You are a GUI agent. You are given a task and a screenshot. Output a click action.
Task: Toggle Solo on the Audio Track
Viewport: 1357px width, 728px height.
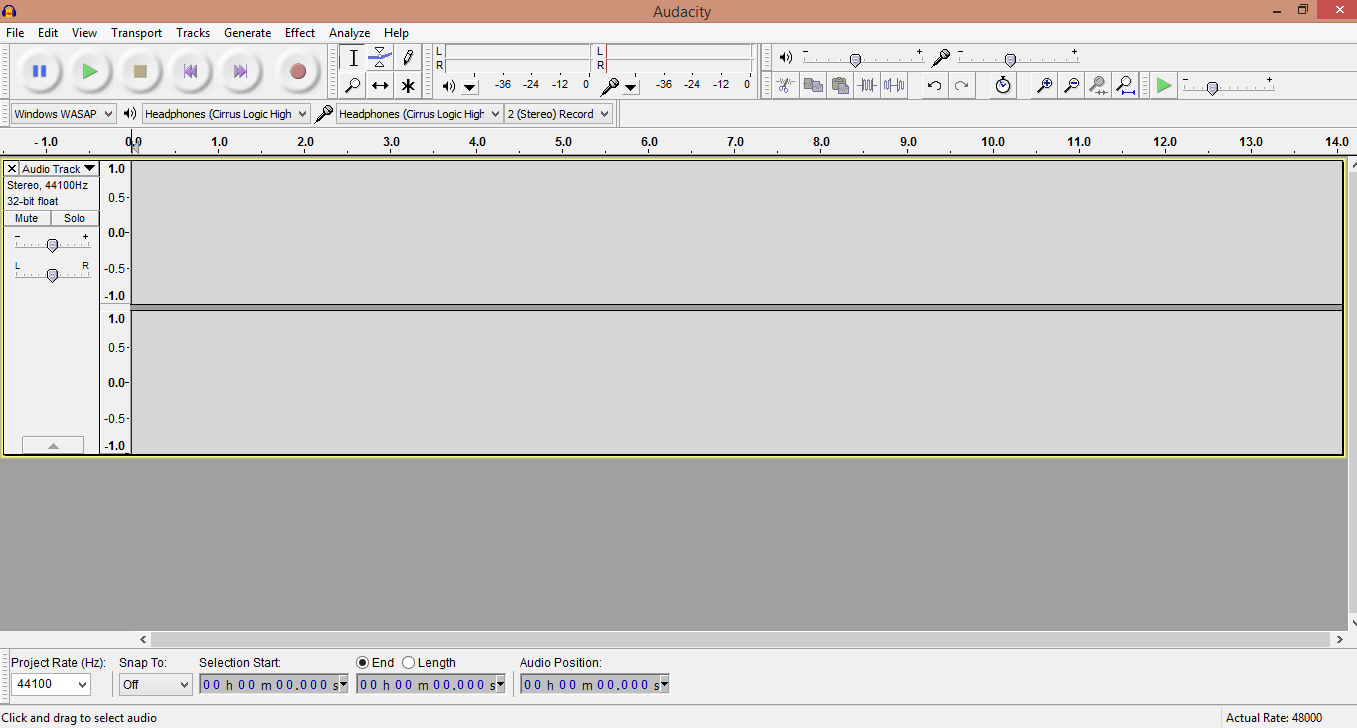pos(75,218)
